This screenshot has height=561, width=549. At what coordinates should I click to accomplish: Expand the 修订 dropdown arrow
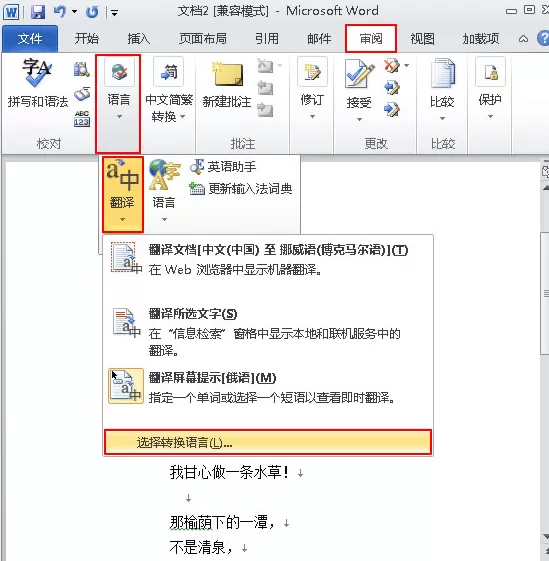(x=312, y=116)
